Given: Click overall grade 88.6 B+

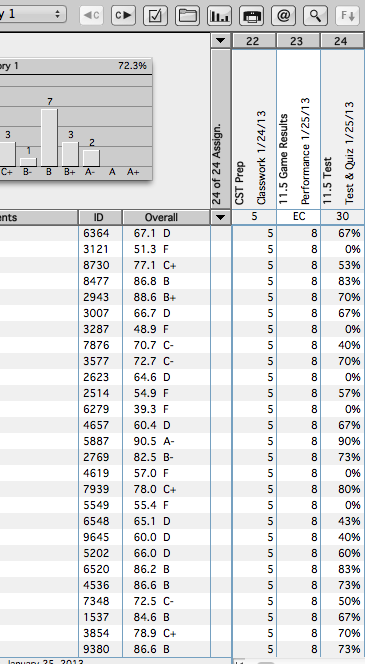Looking at the screenshot, I should click(155, 297).
